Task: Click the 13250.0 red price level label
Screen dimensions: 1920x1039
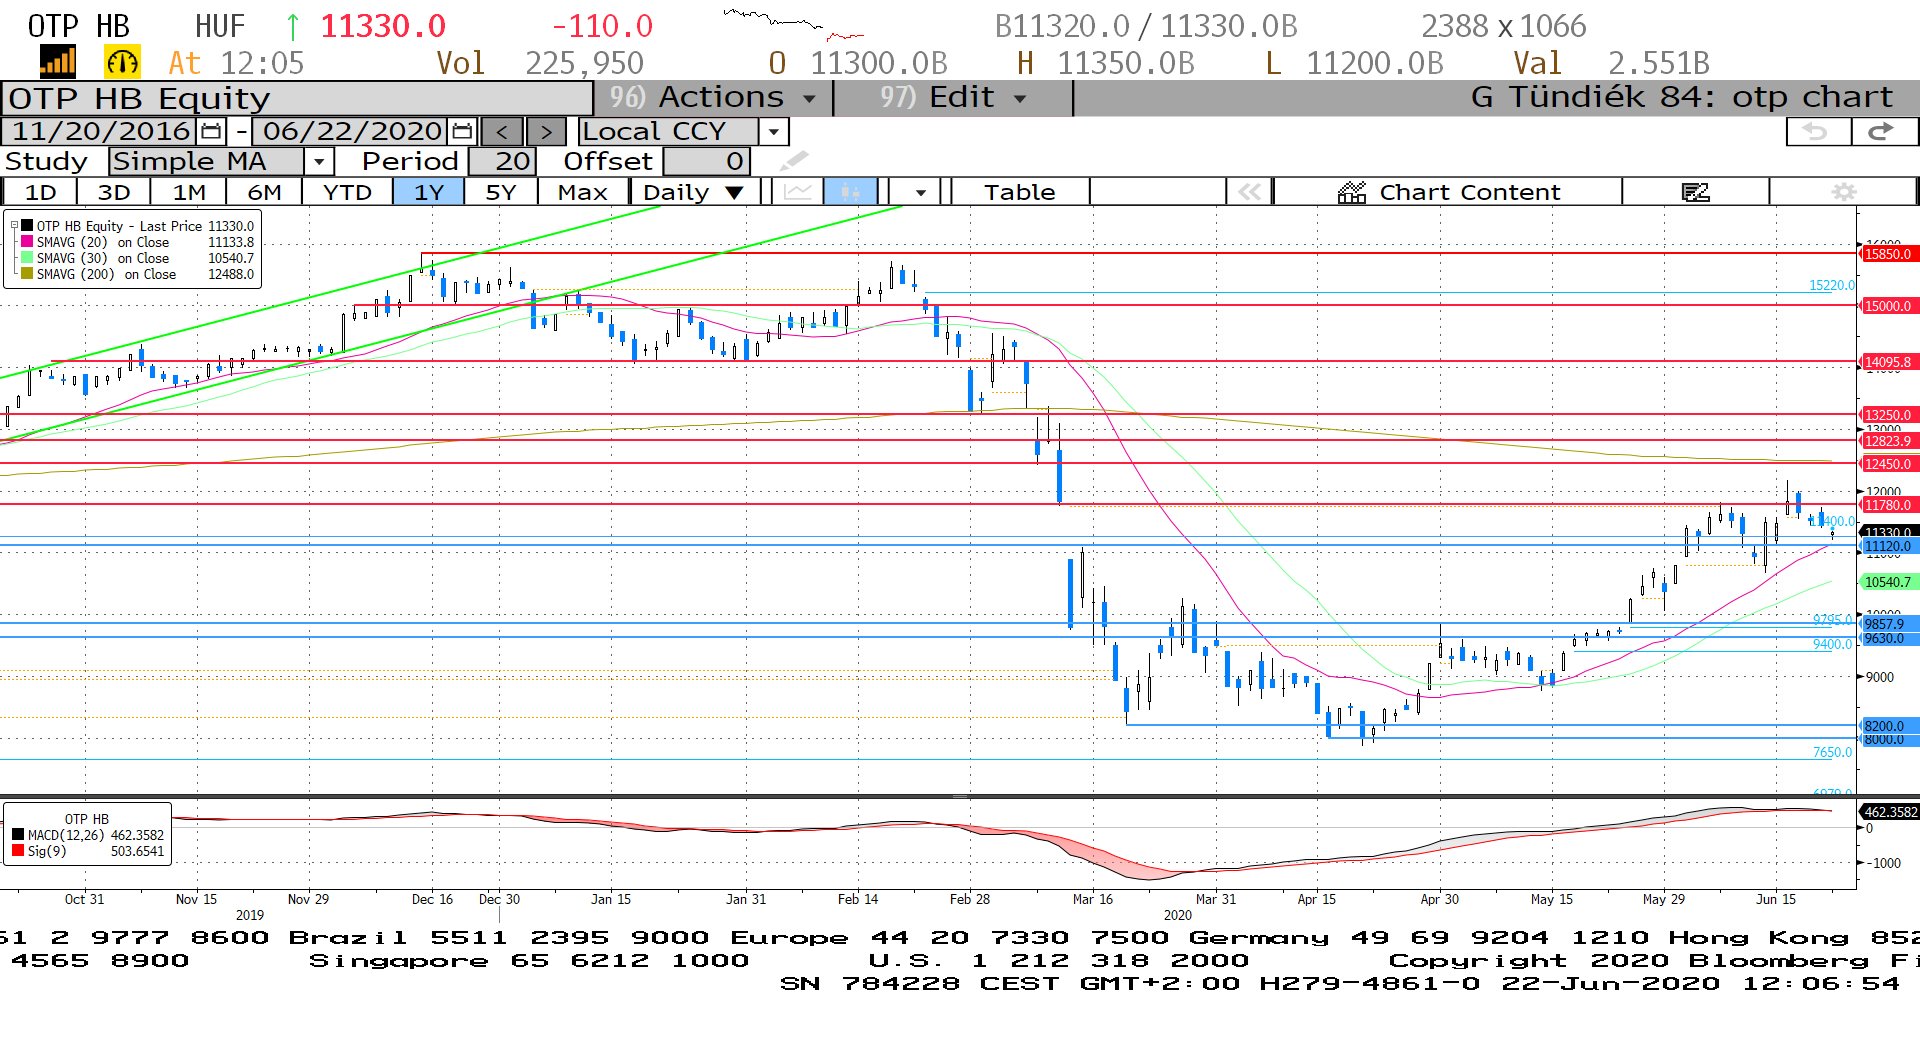Action: click(1888, 415)
